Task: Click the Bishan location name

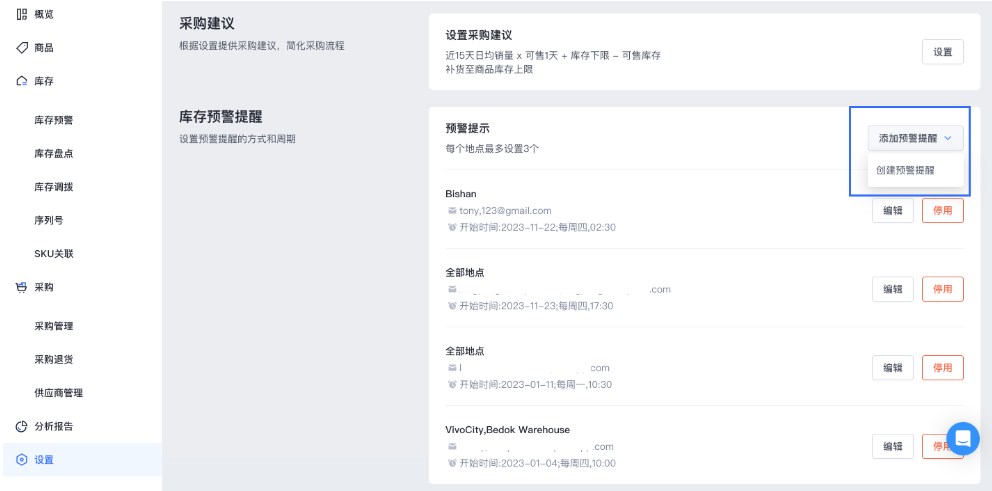Action: point(461,194)
